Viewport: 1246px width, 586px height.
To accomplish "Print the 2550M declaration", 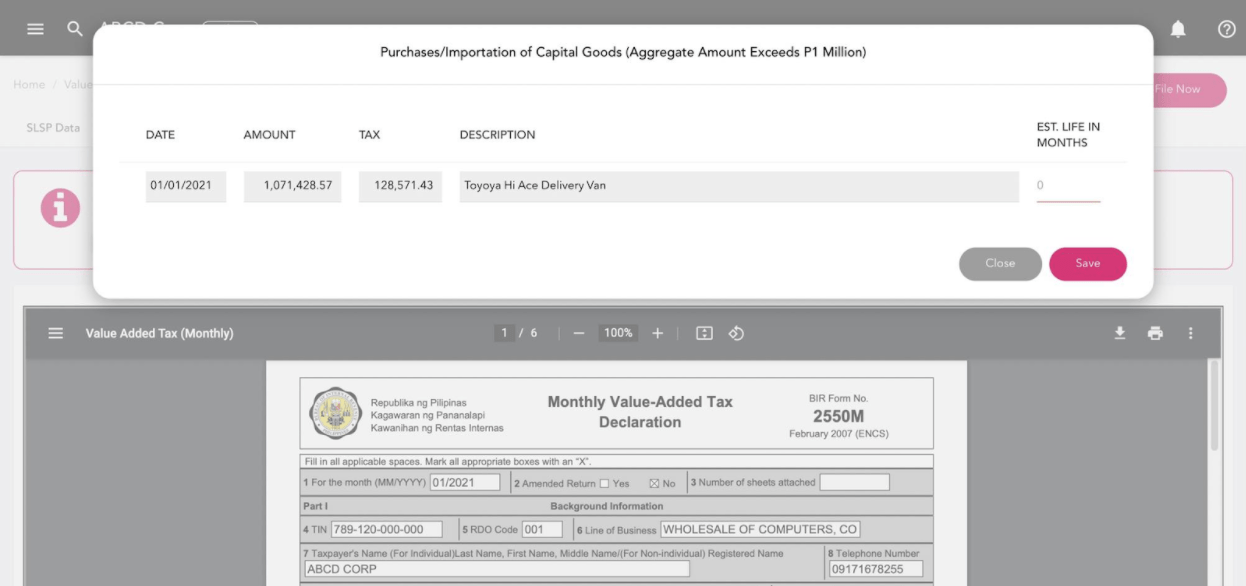I will [1156, 333].
